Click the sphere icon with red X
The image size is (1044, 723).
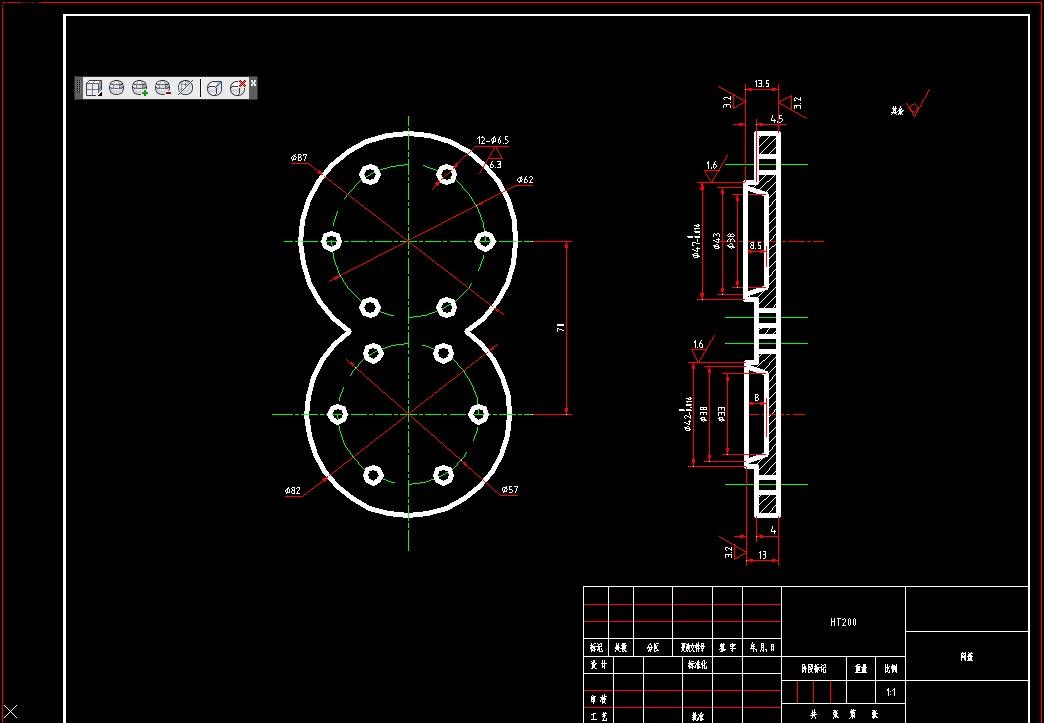pyautogui.click(x=238, y=88)
